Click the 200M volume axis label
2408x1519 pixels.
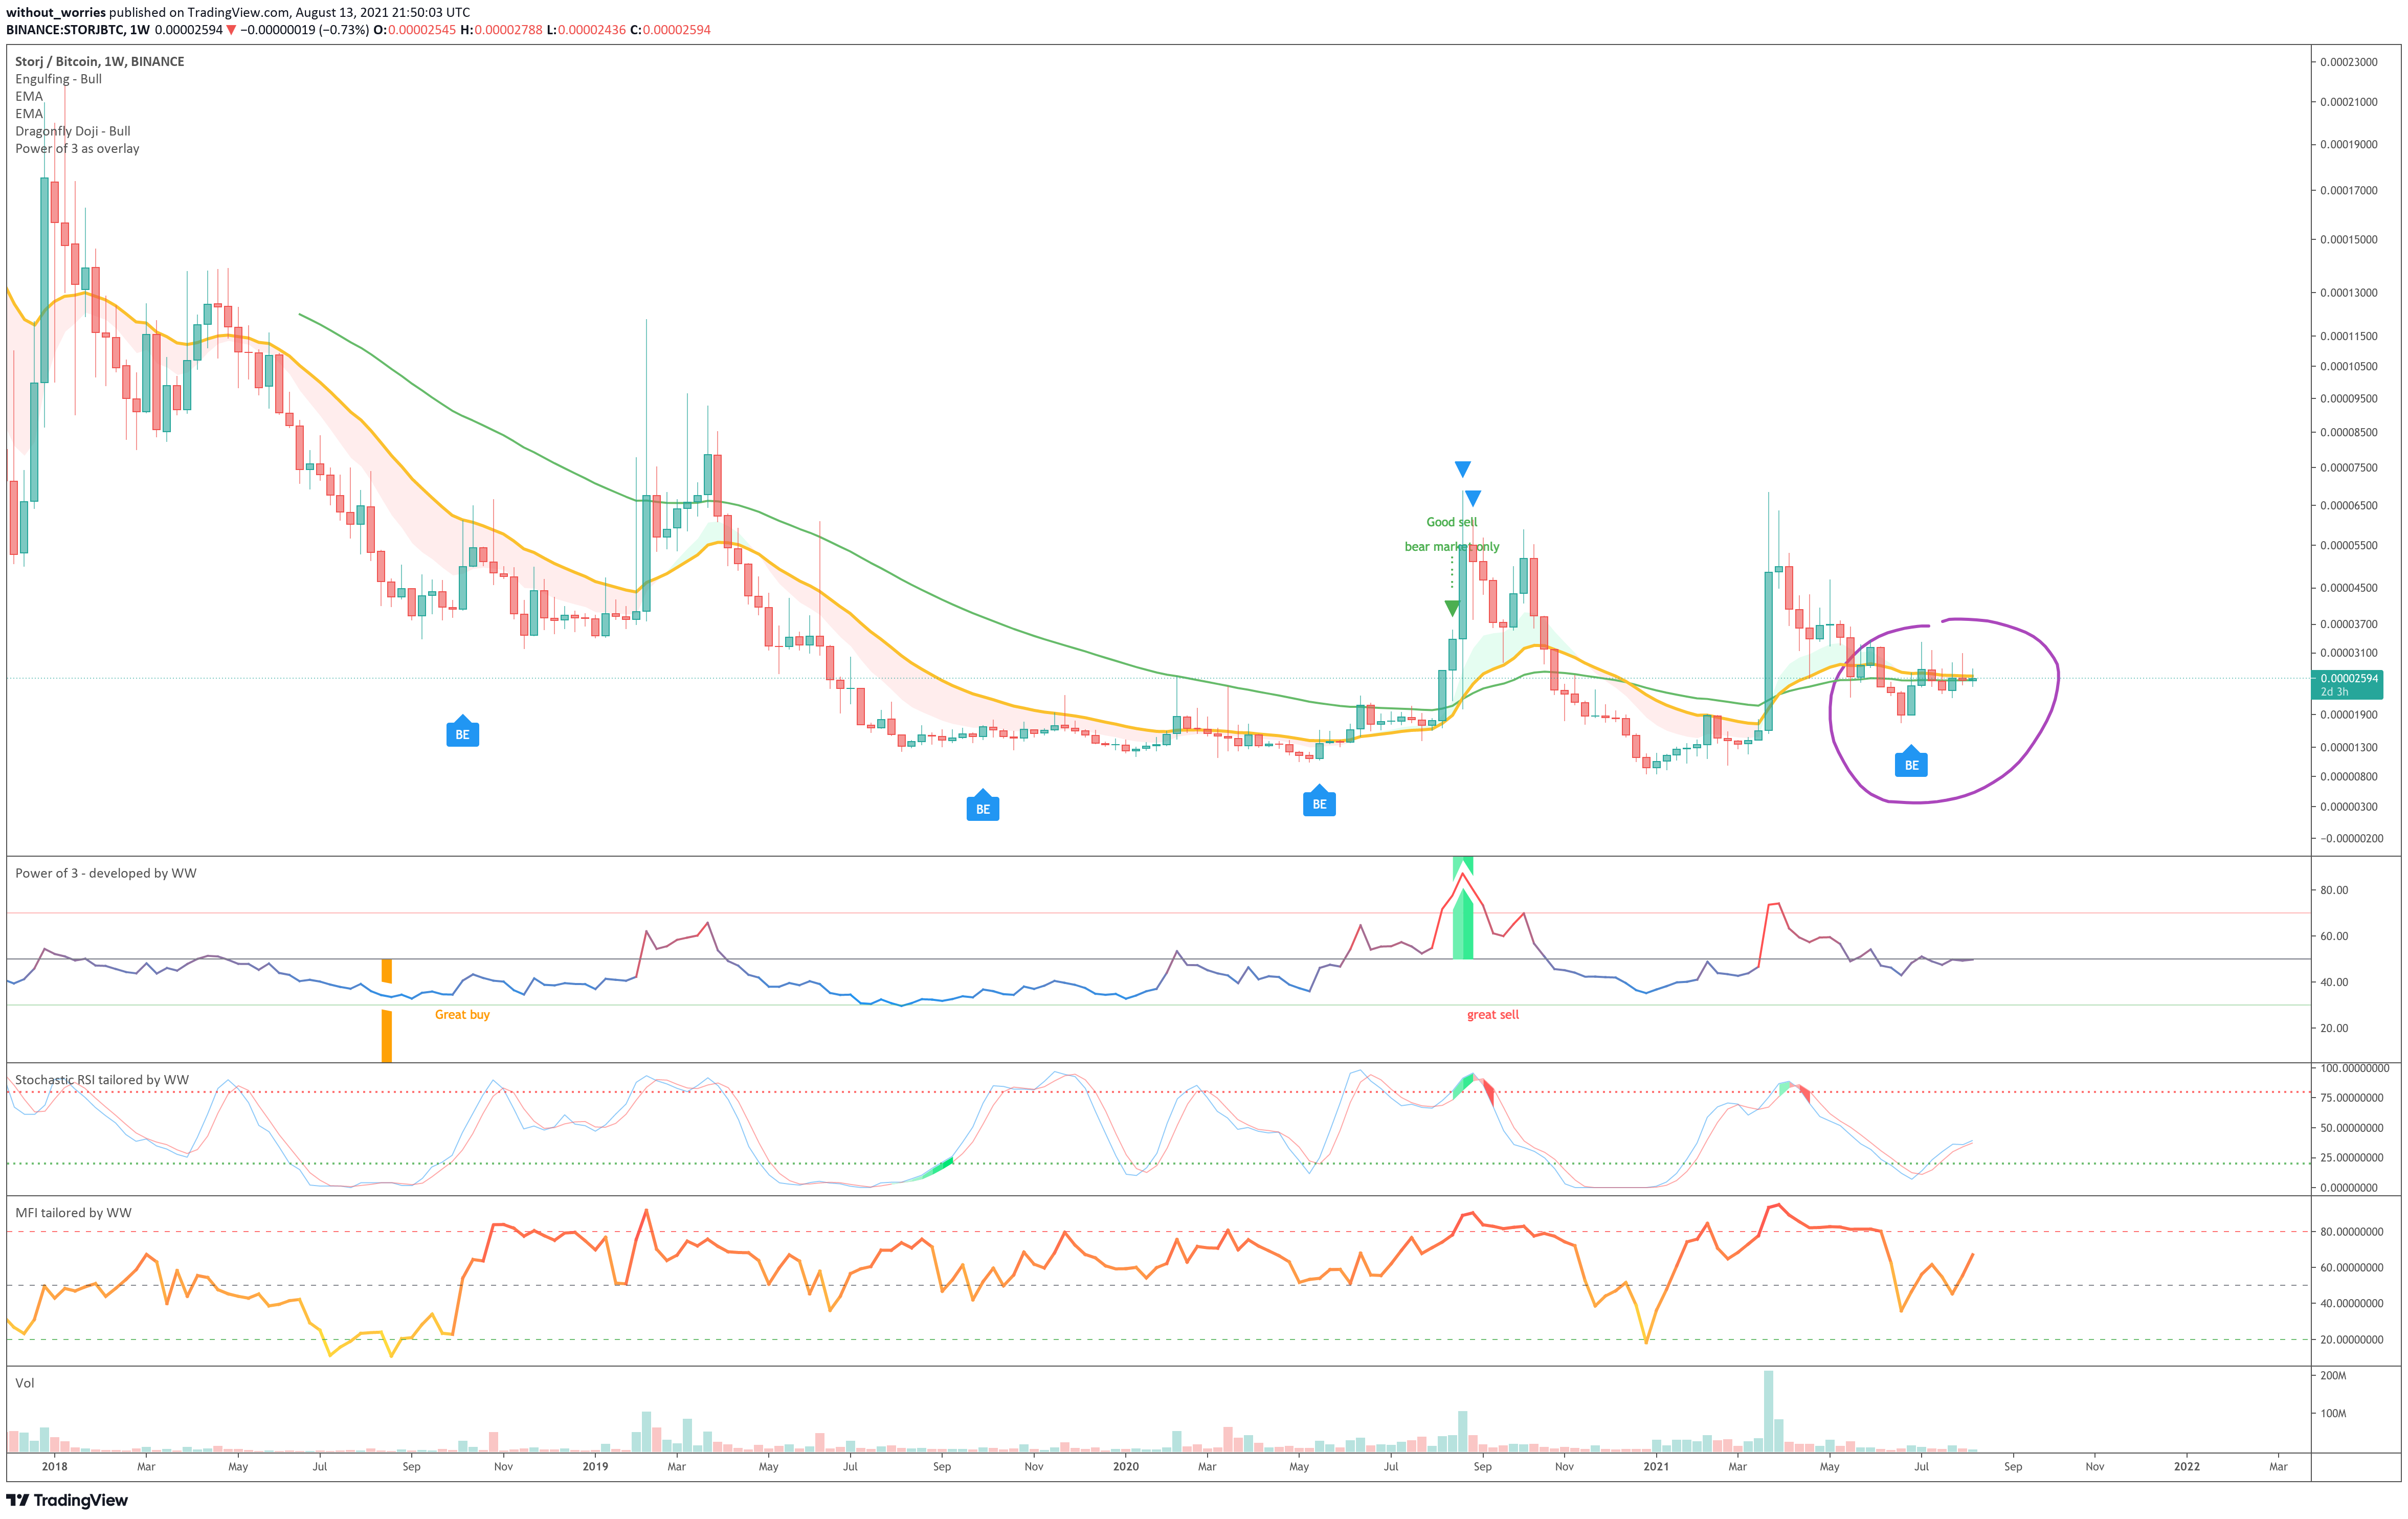pyautogui.click(x=2333, y=1375)
